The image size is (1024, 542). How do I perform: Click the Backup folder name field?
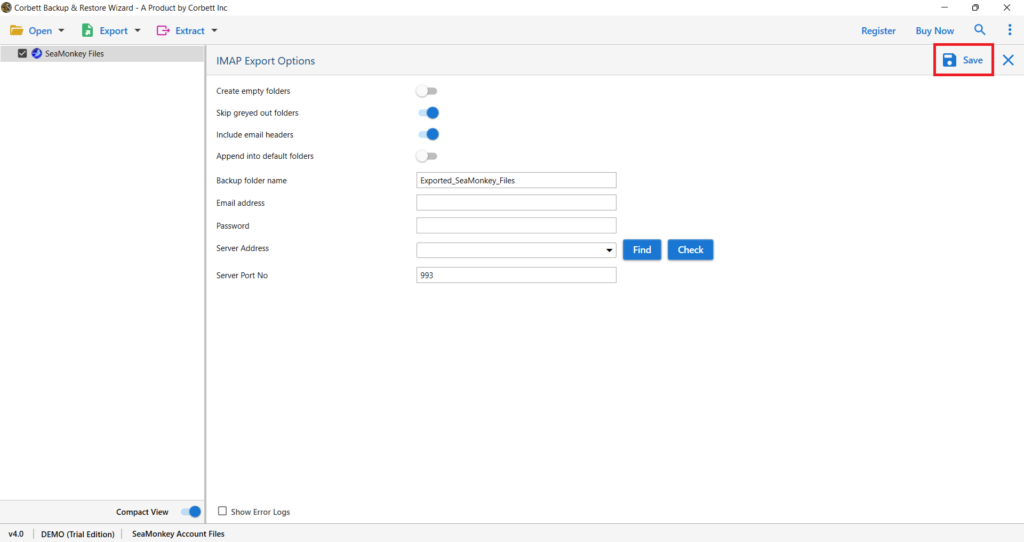516,180
